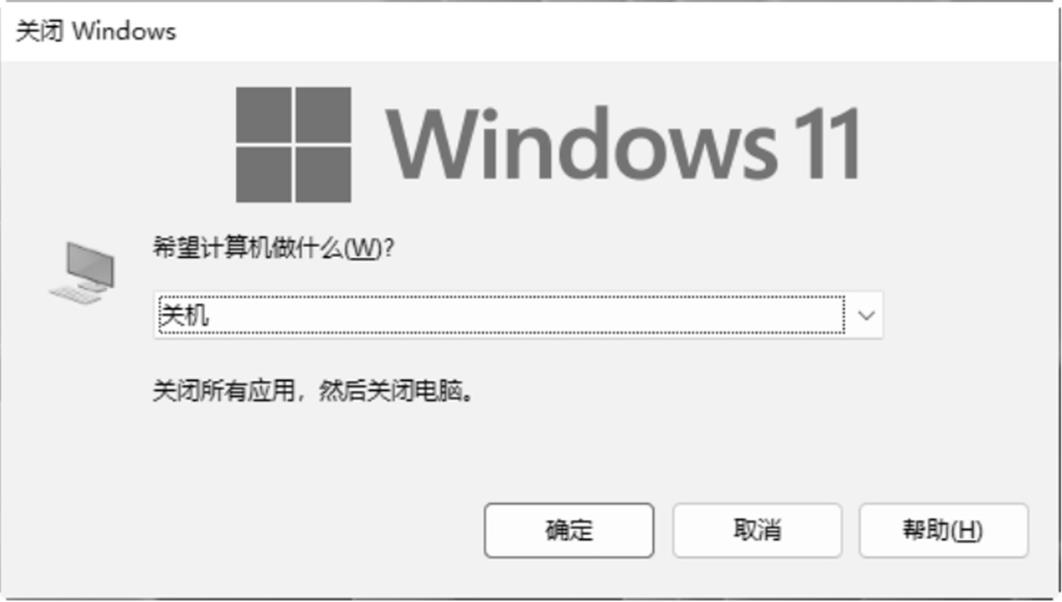Expand the shutdown options chevron arrow
Image resolution: width=1062 pixels, height=602 pixels.
[866, 316]
